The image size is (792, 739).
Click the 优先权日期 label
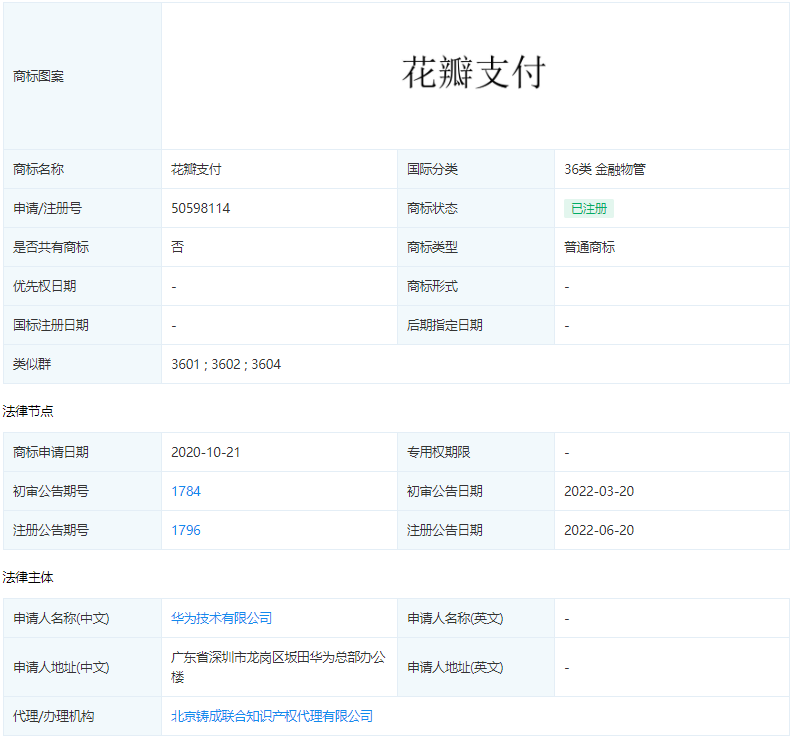[44, 286]
